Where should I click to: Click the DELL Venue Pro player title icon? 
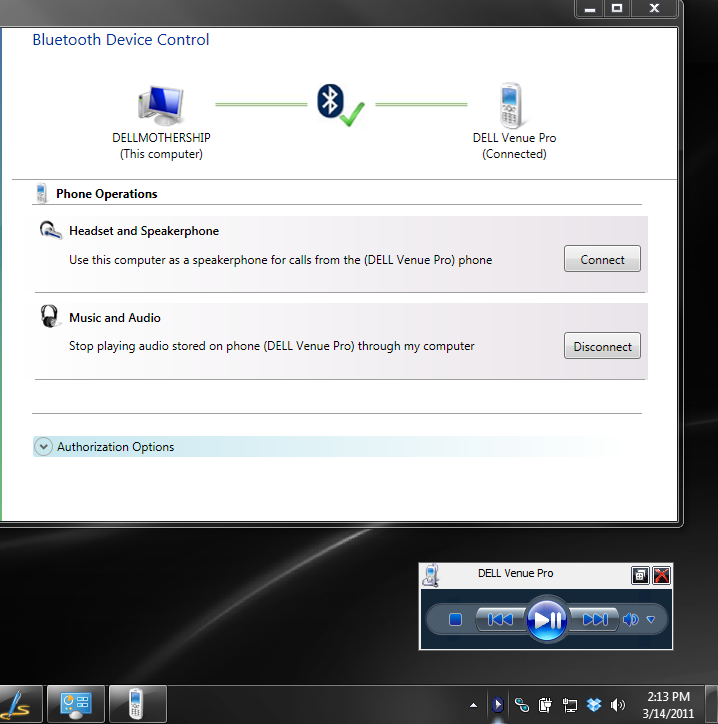431,575
